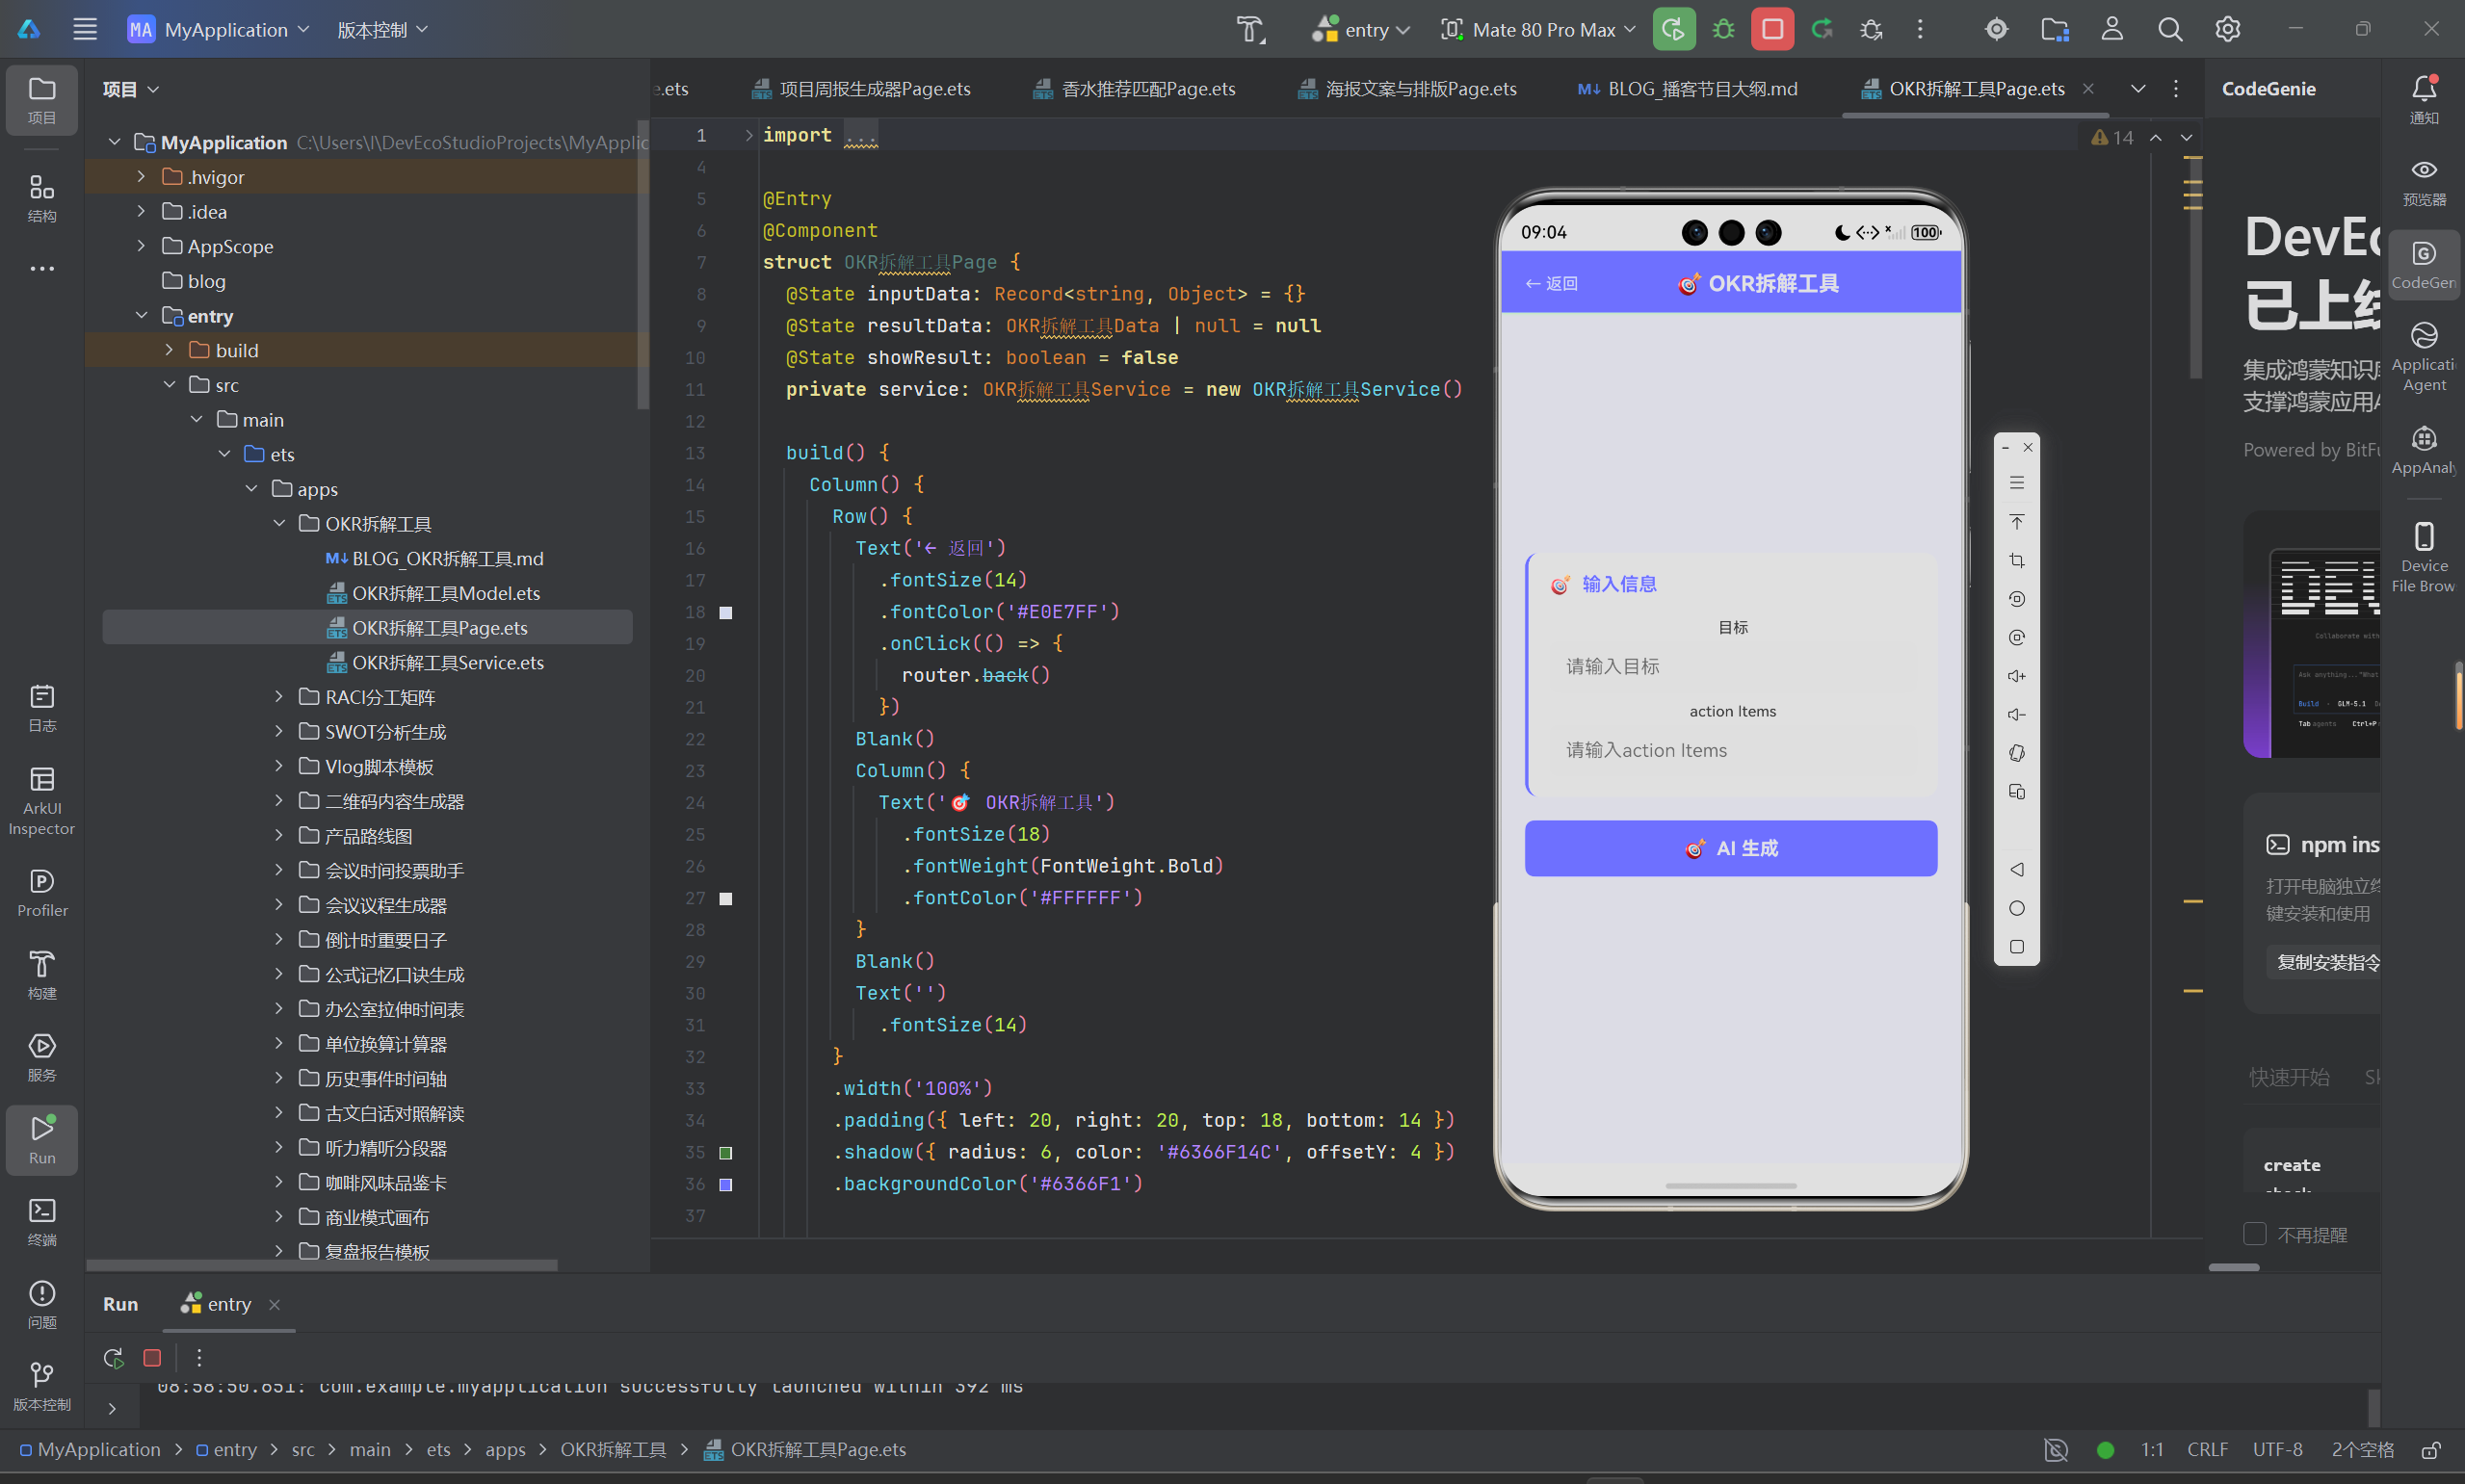Open the 问题 problems tool window
Screen dimensions: 2465x1484
42,1304
